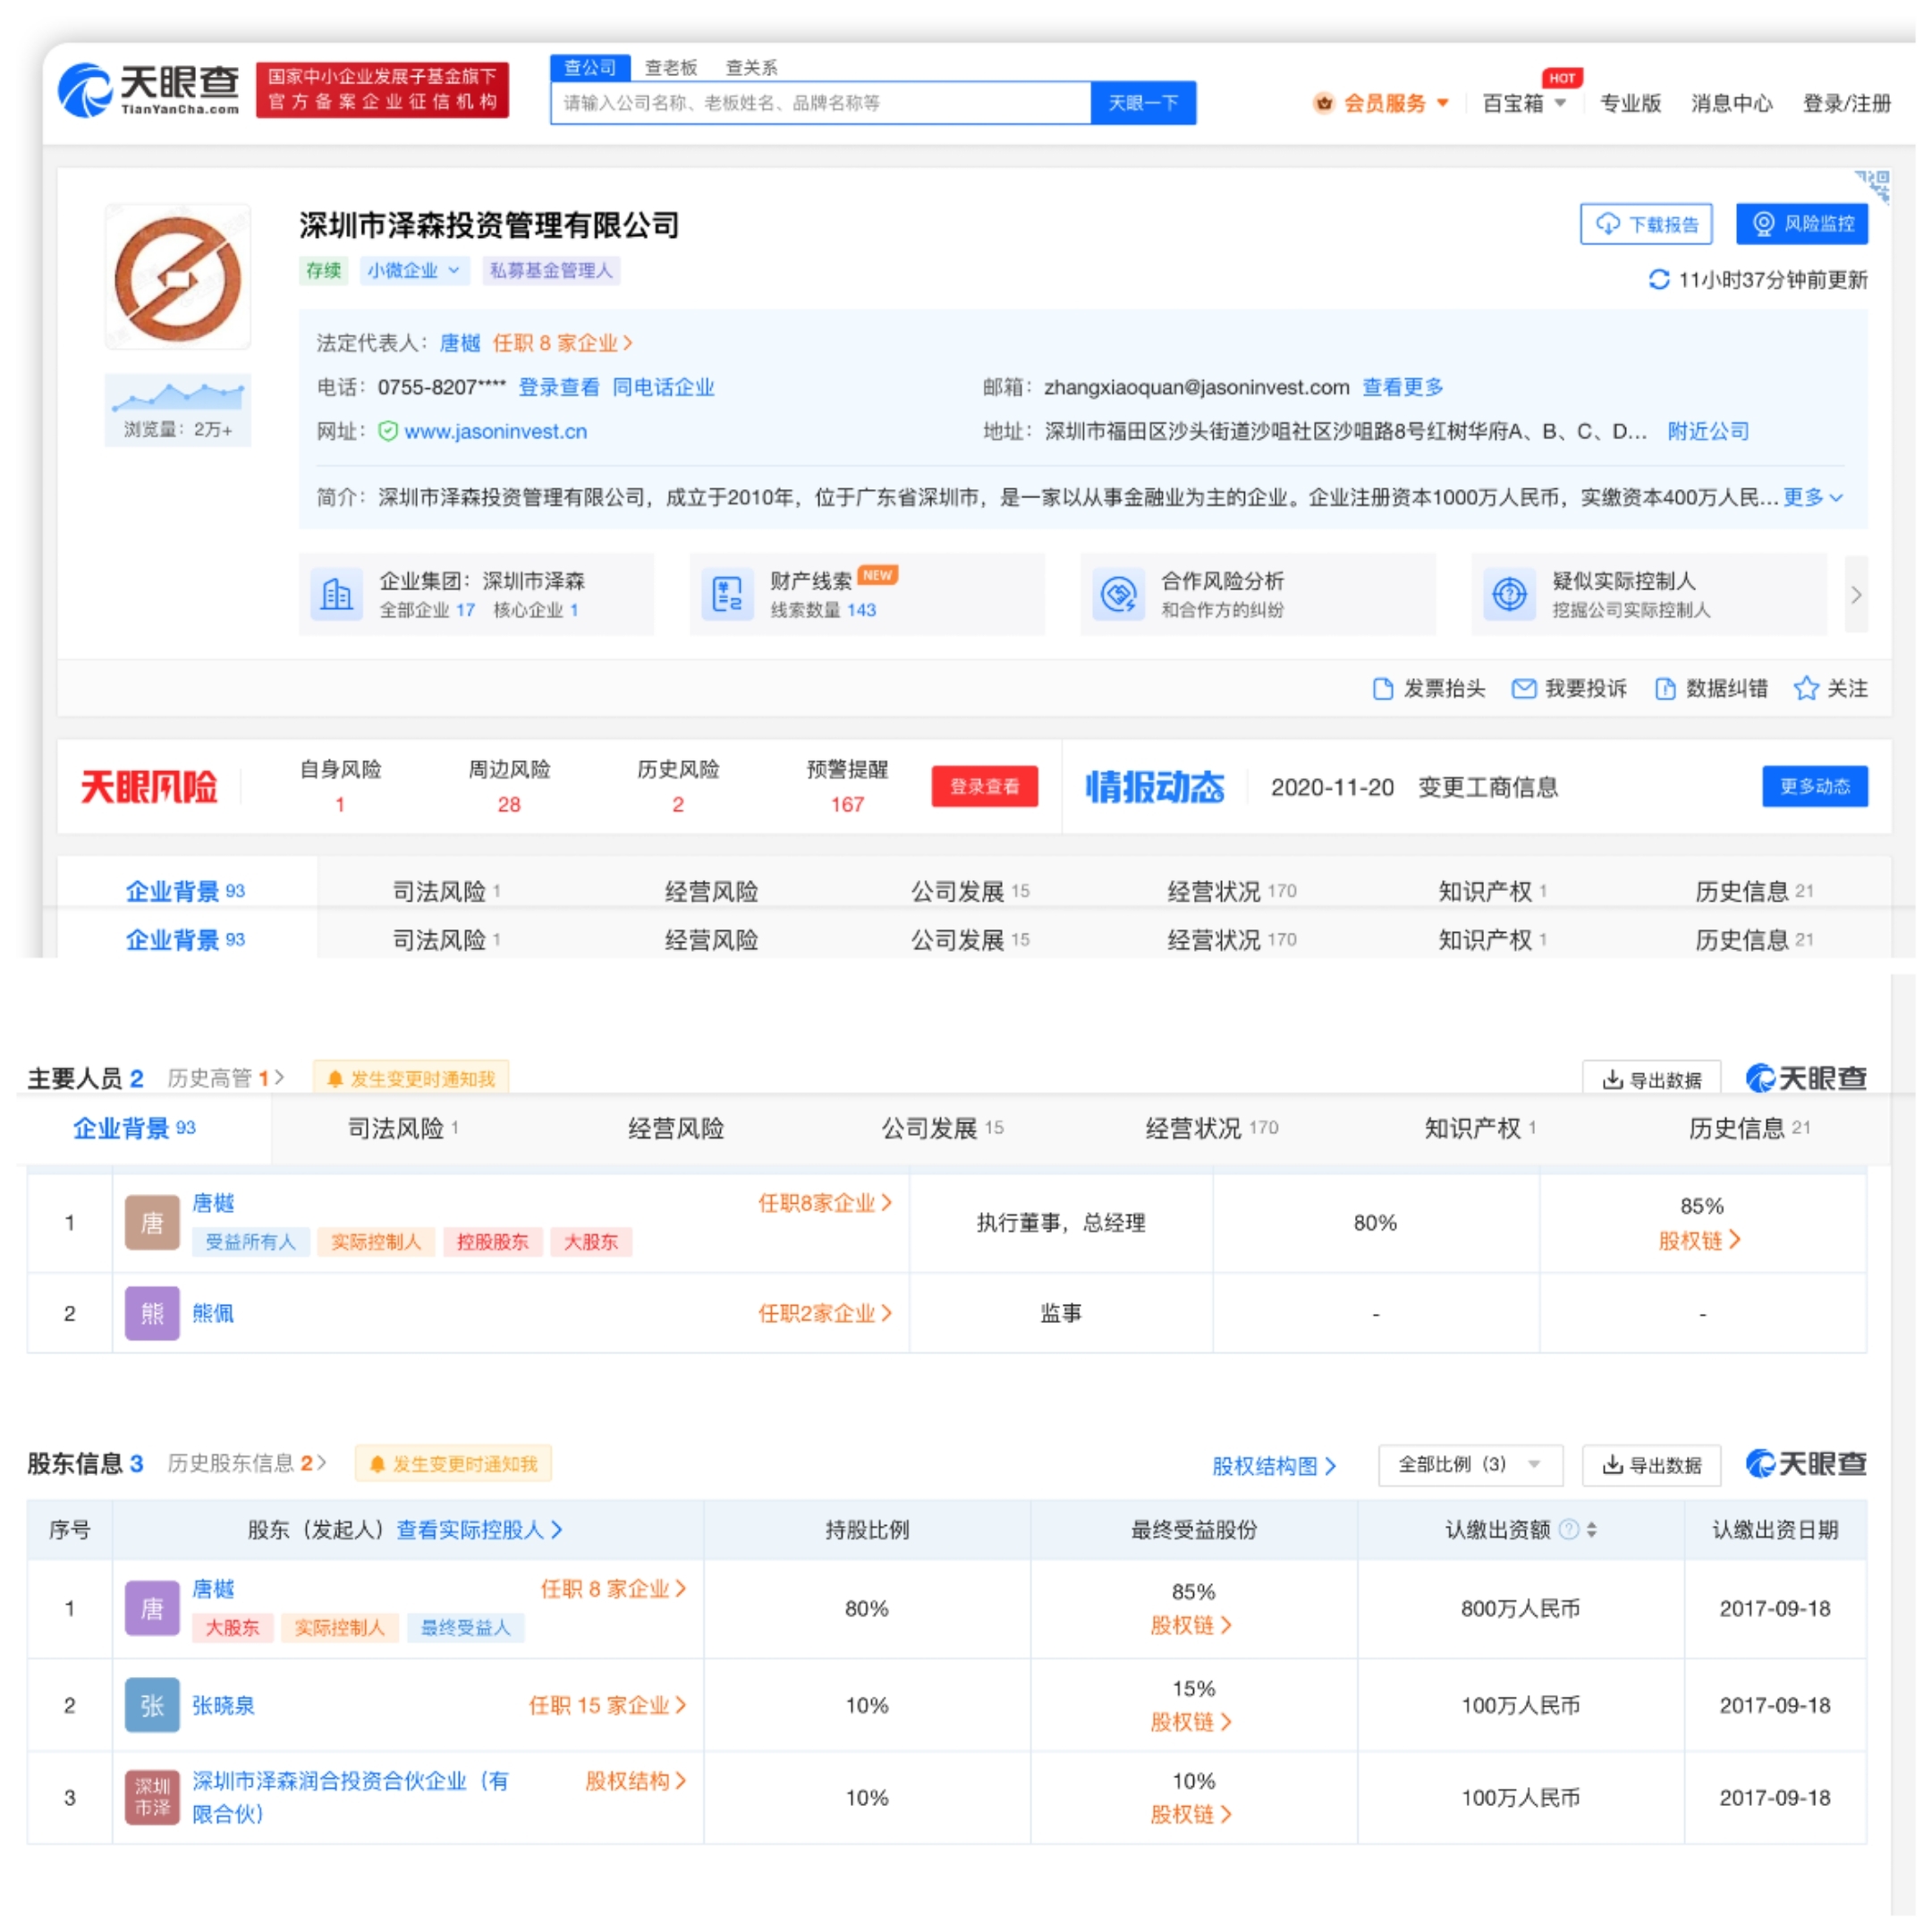Open the QR code icon in card corner

pos(1873,186)
